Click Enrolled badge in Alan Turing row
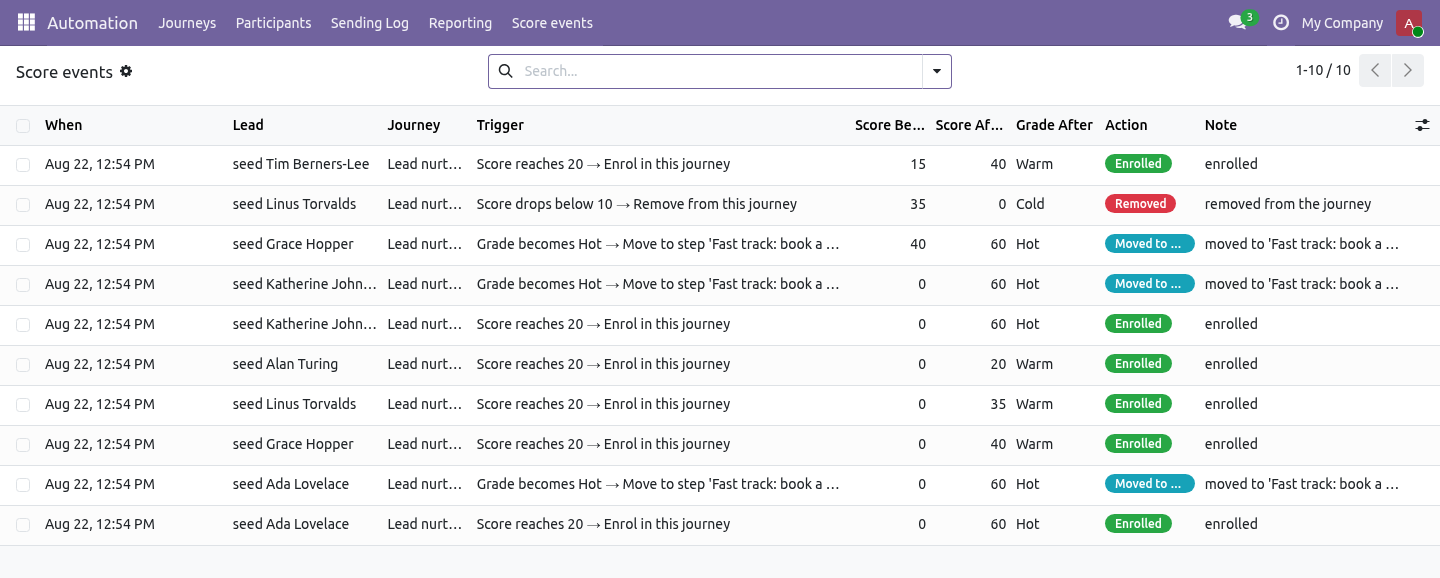The width and height of the screenshot is (1440, 578). click(1138, 364)
